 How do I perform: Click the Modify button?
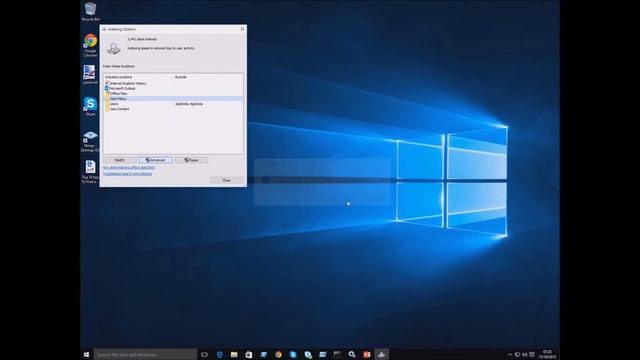(x=120, y=160)
